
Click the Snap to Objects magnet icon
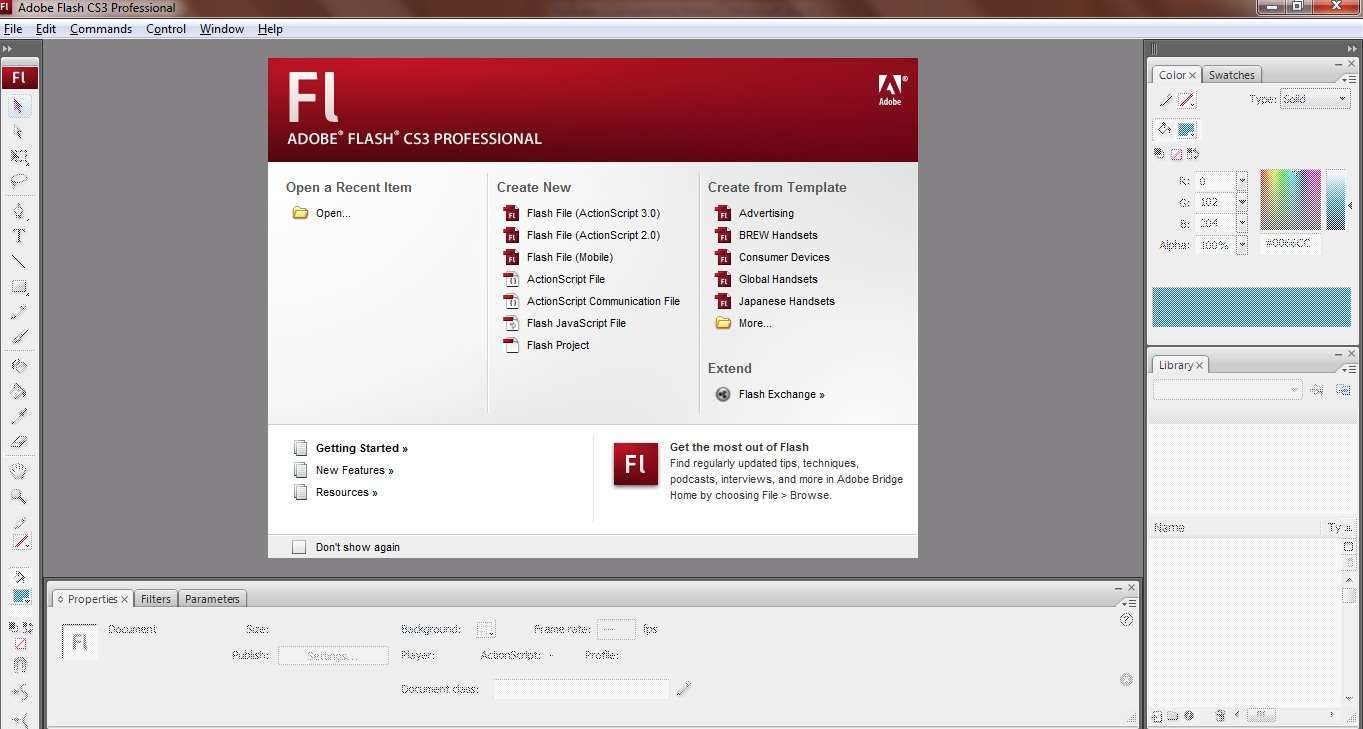click(20, 665)
